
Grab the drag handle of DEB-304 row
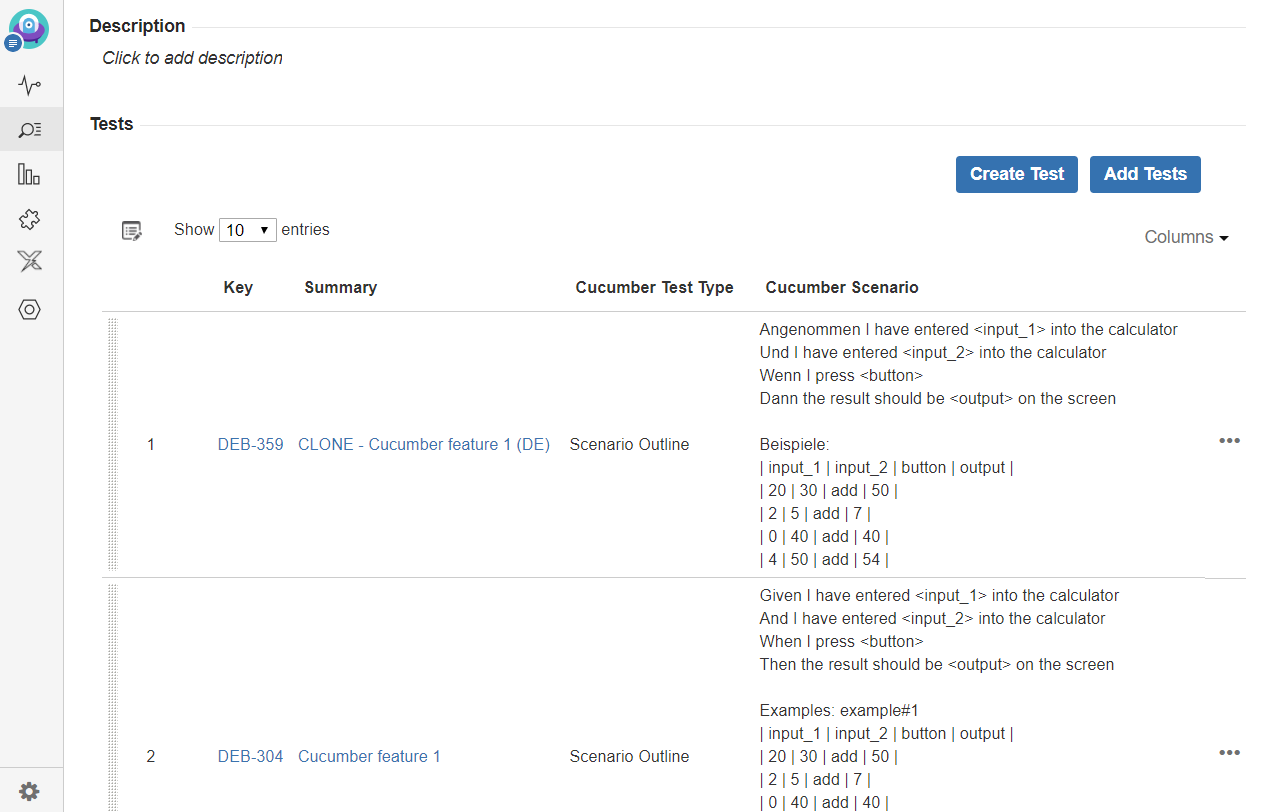point(112,698)
